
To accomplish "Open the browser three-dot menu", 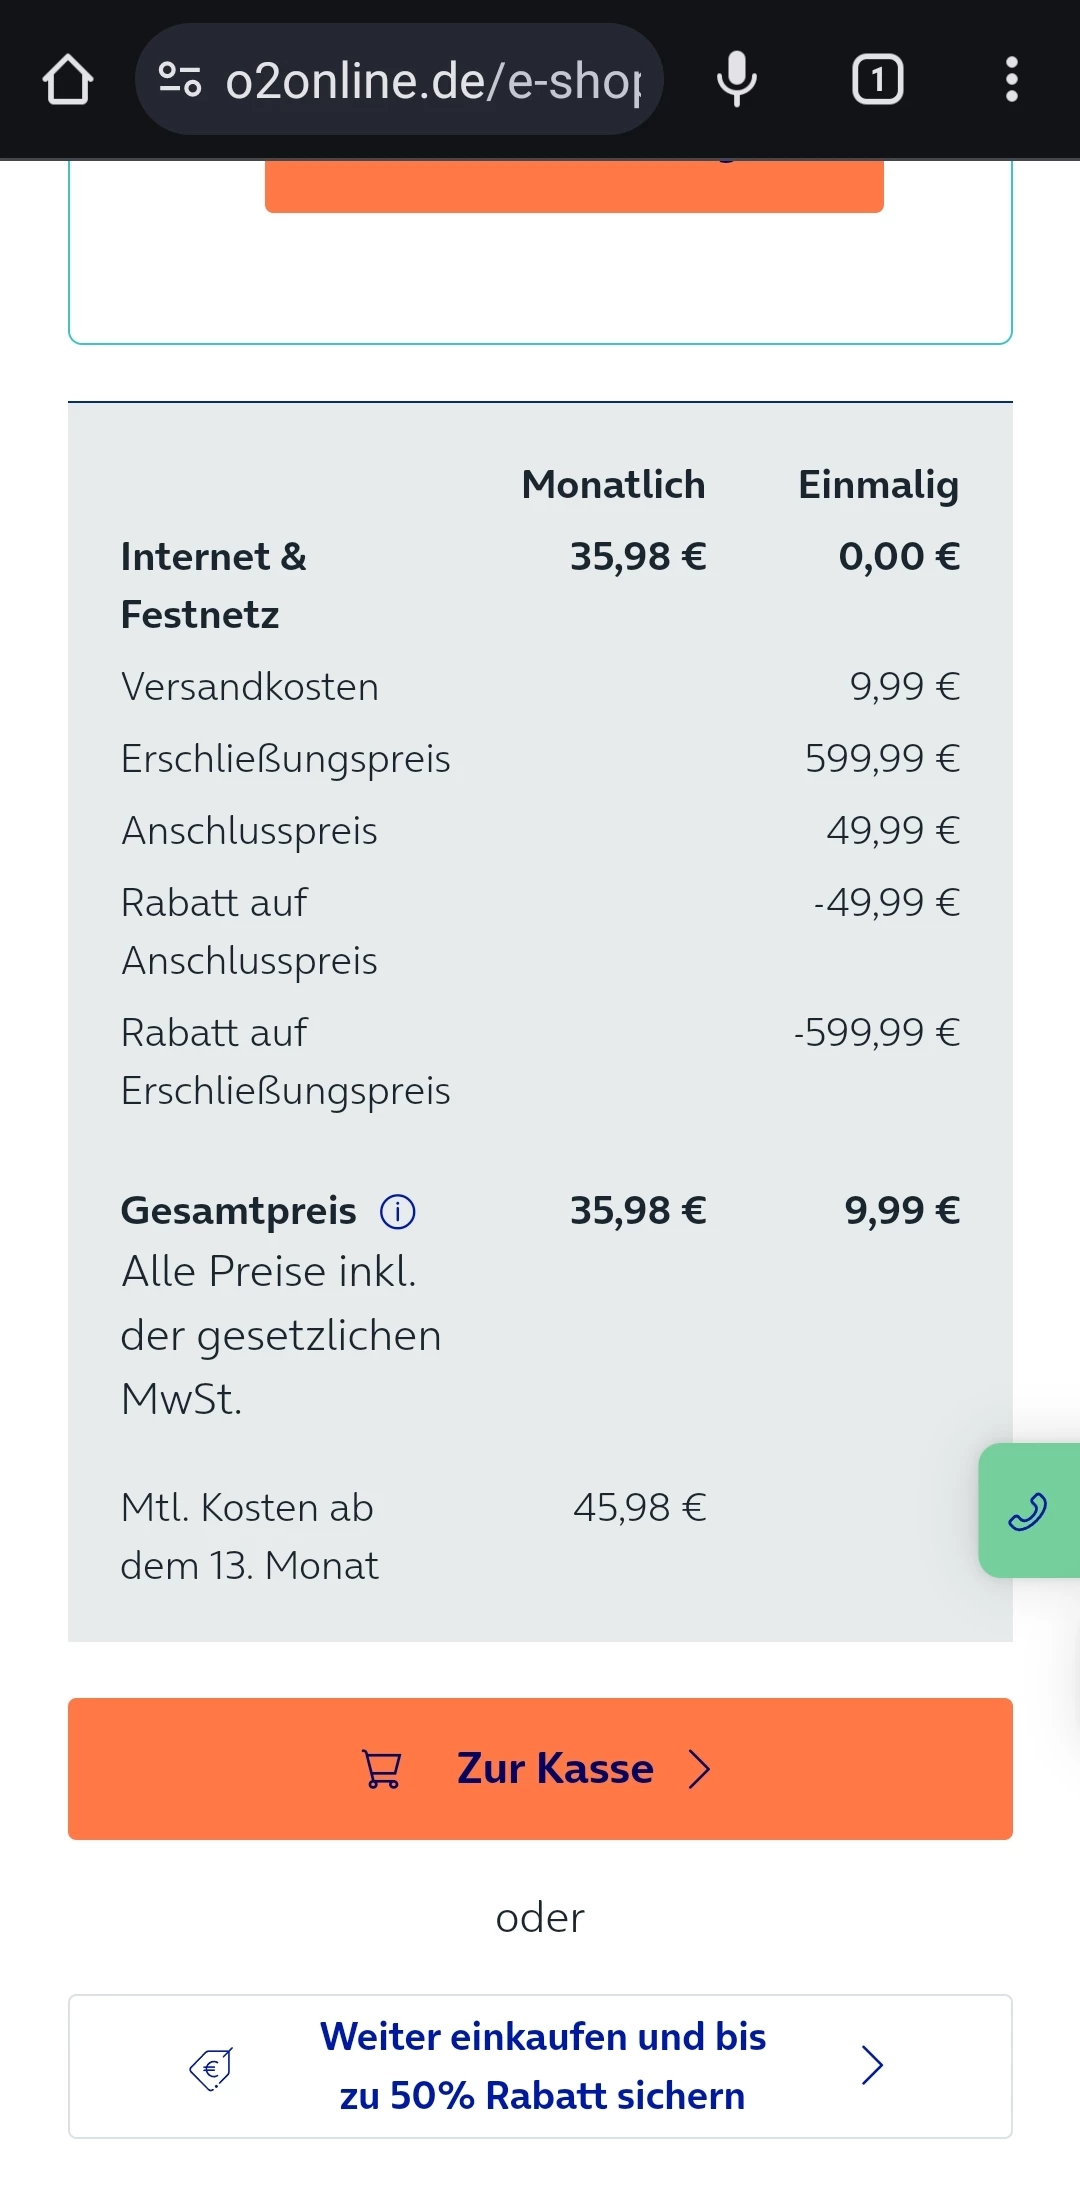I will click(1011, 80).
